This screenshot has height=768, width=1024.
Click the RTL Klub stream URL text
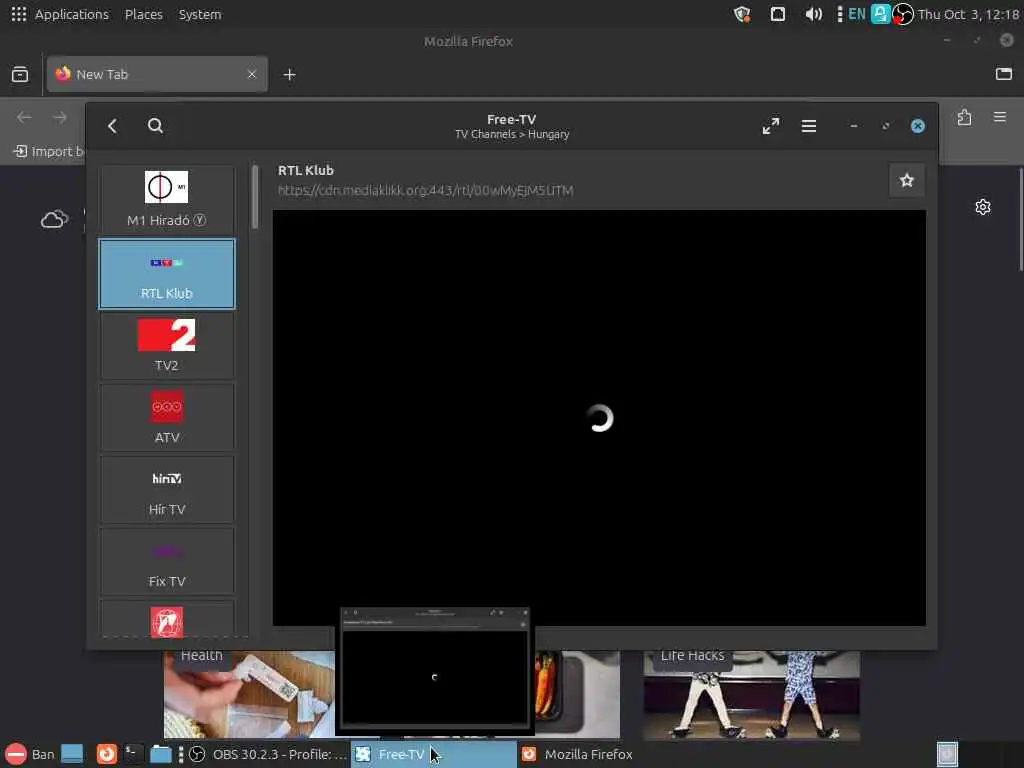(x=425, y=191)
